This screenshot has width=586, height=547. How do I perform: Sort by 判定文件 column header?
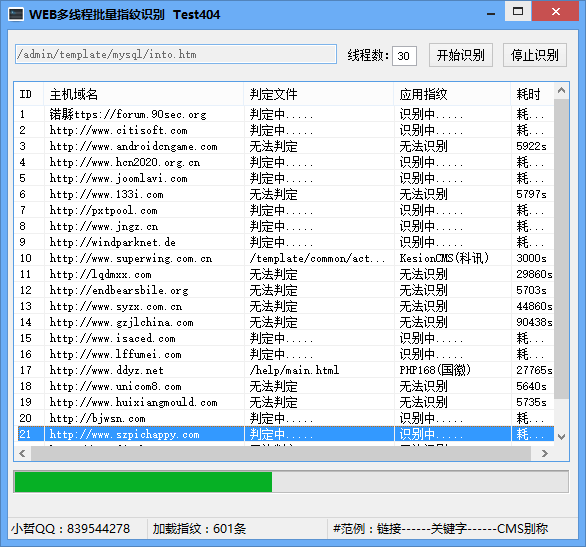click(318, 94)
